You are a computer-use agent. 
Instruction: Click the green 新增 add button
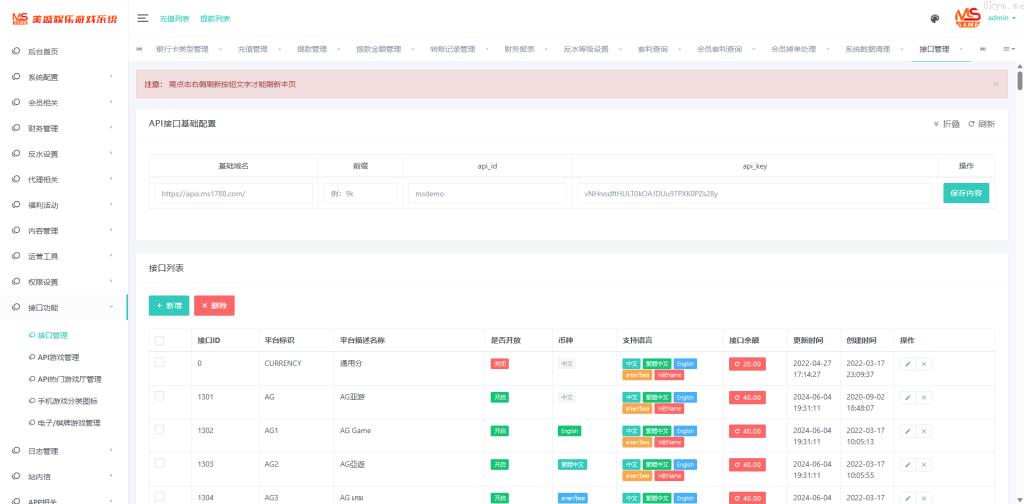(x=170, y=305)
